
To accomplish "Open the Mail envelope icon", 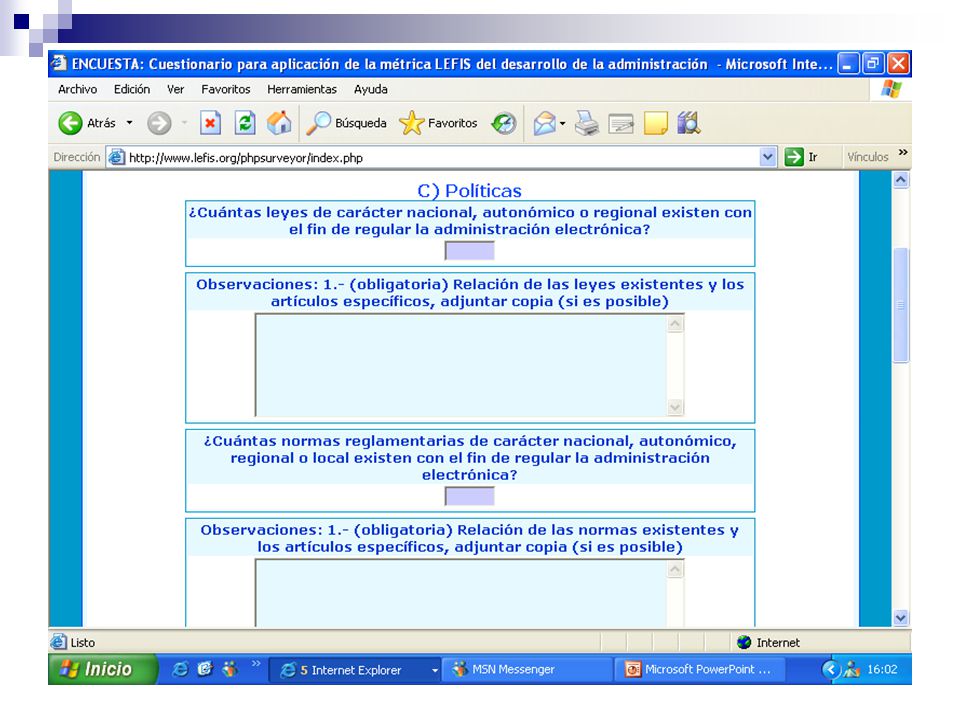I will (544, 123).
